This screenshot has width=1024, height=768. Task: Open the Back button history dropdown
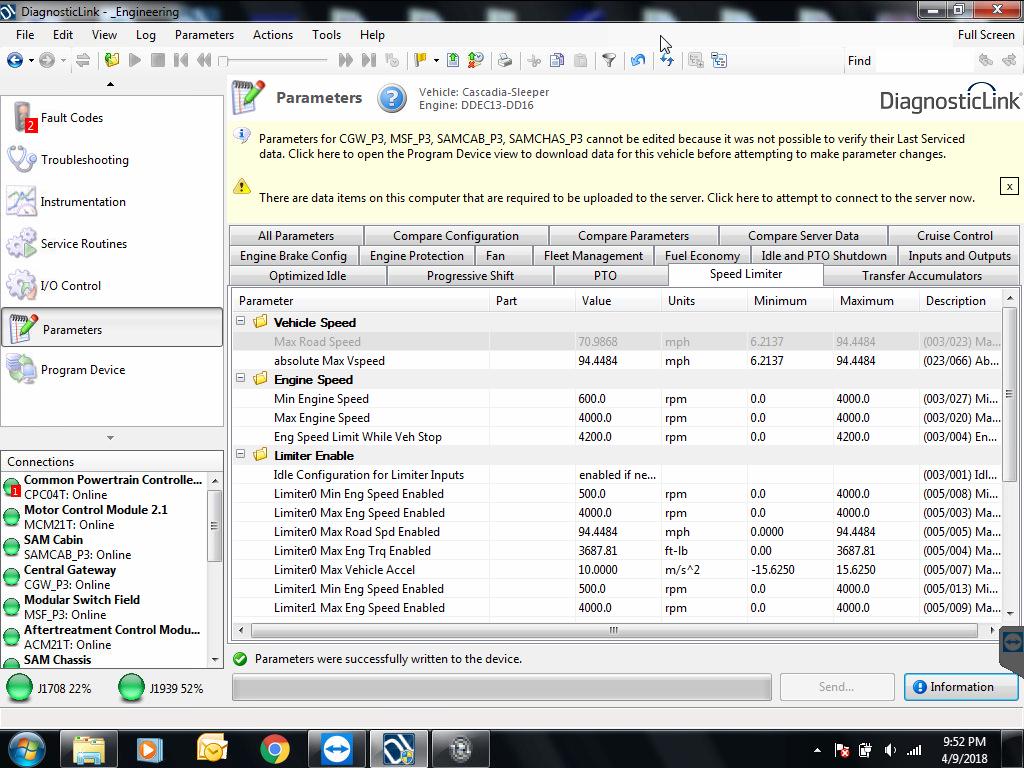[x=31, y=61]
